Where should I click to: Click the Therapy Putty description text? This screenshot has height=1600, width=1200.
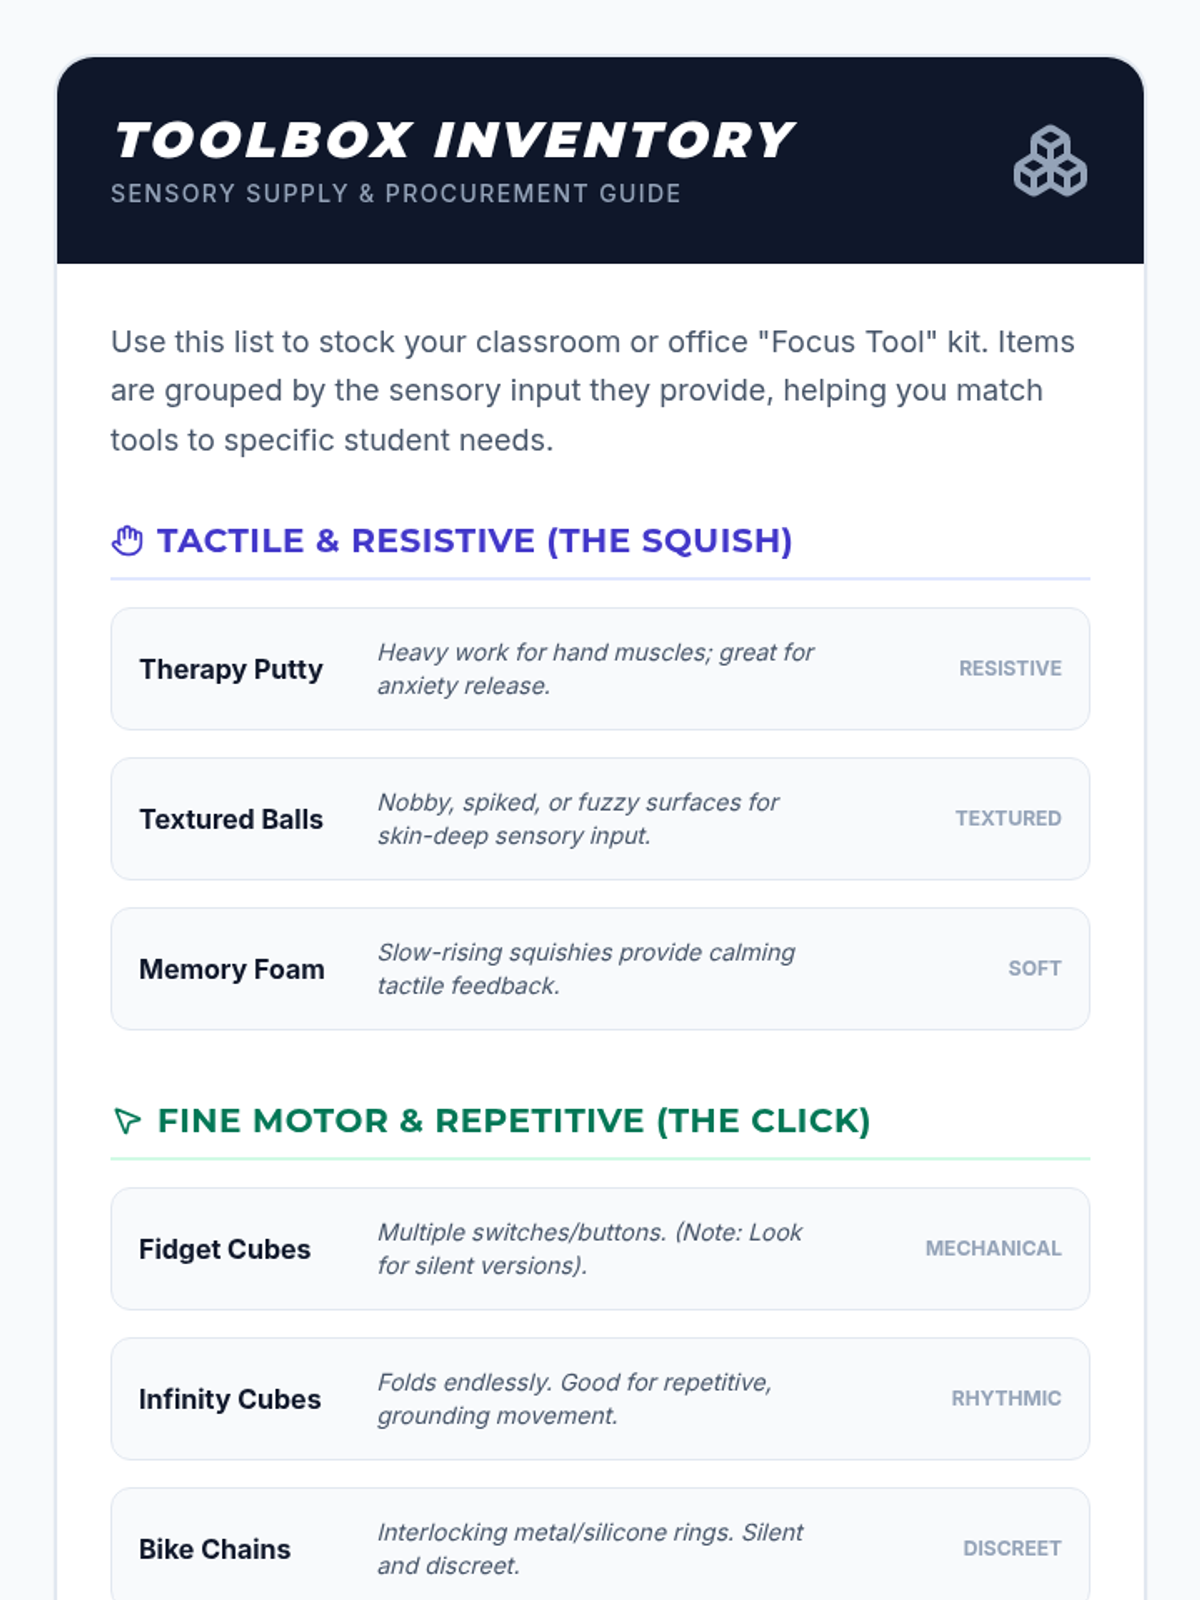pyautogui.click(x=596, y=669)
